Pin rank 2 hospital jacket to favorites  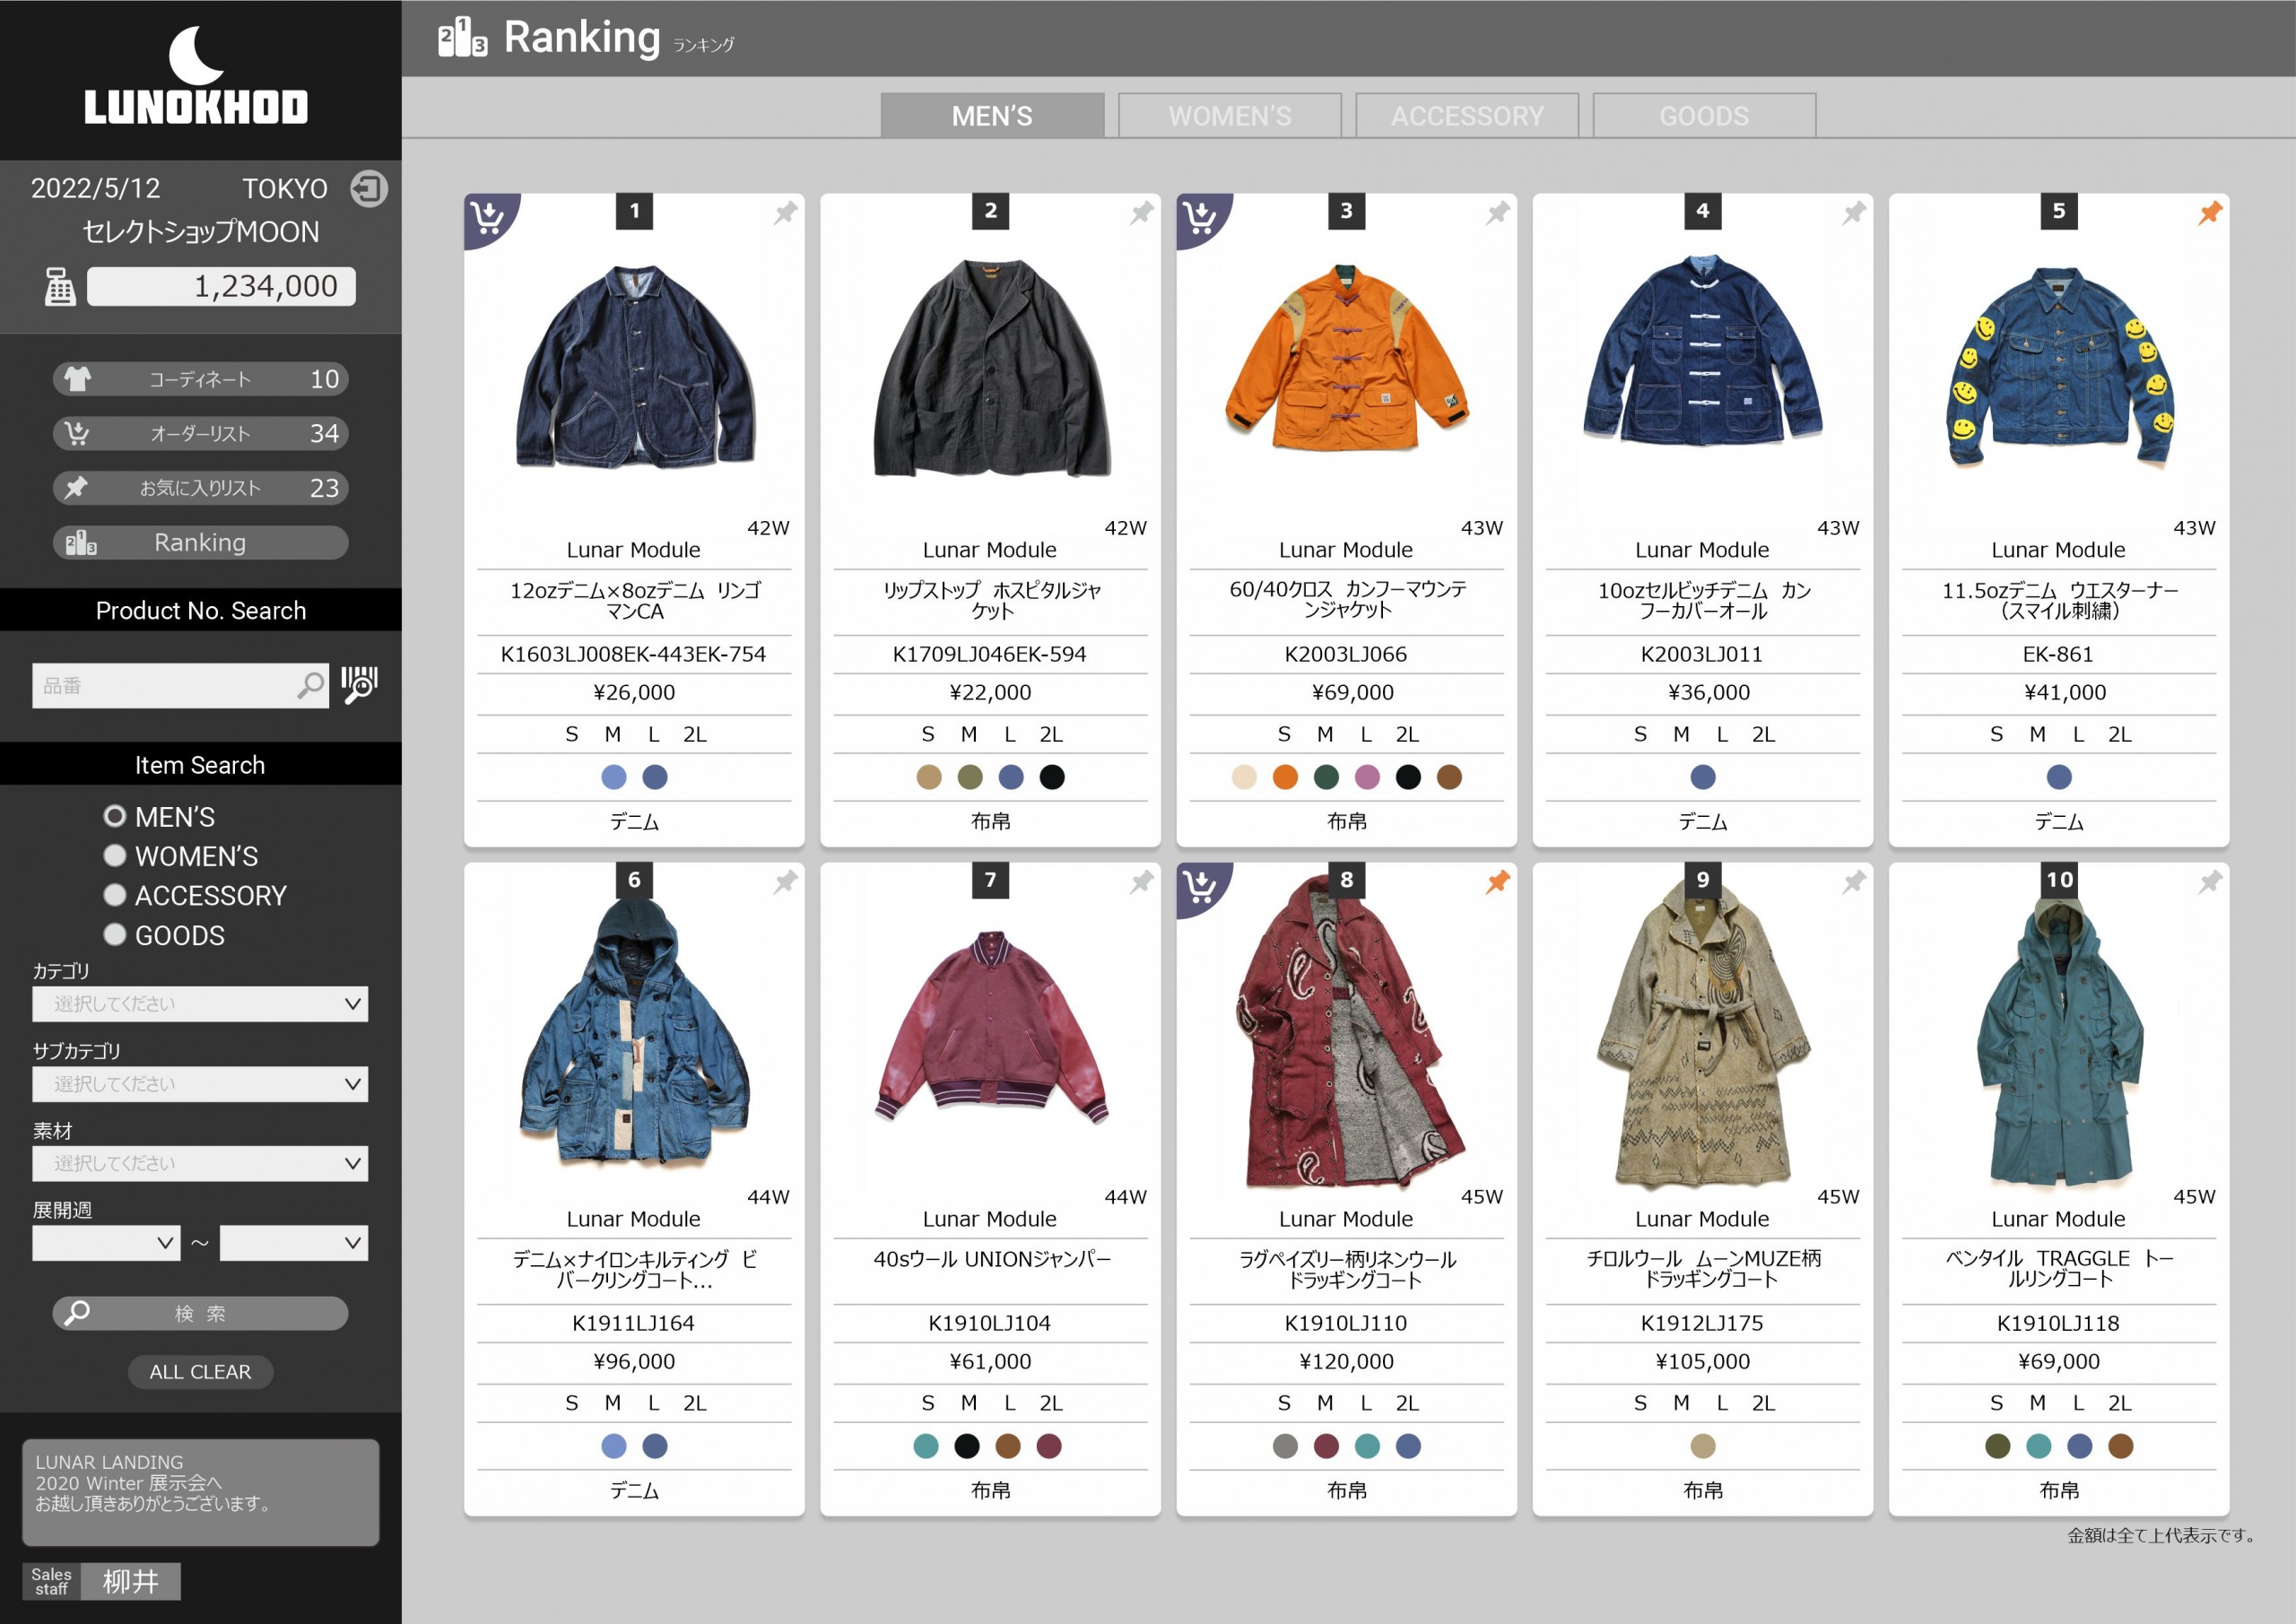point(1141,213)
